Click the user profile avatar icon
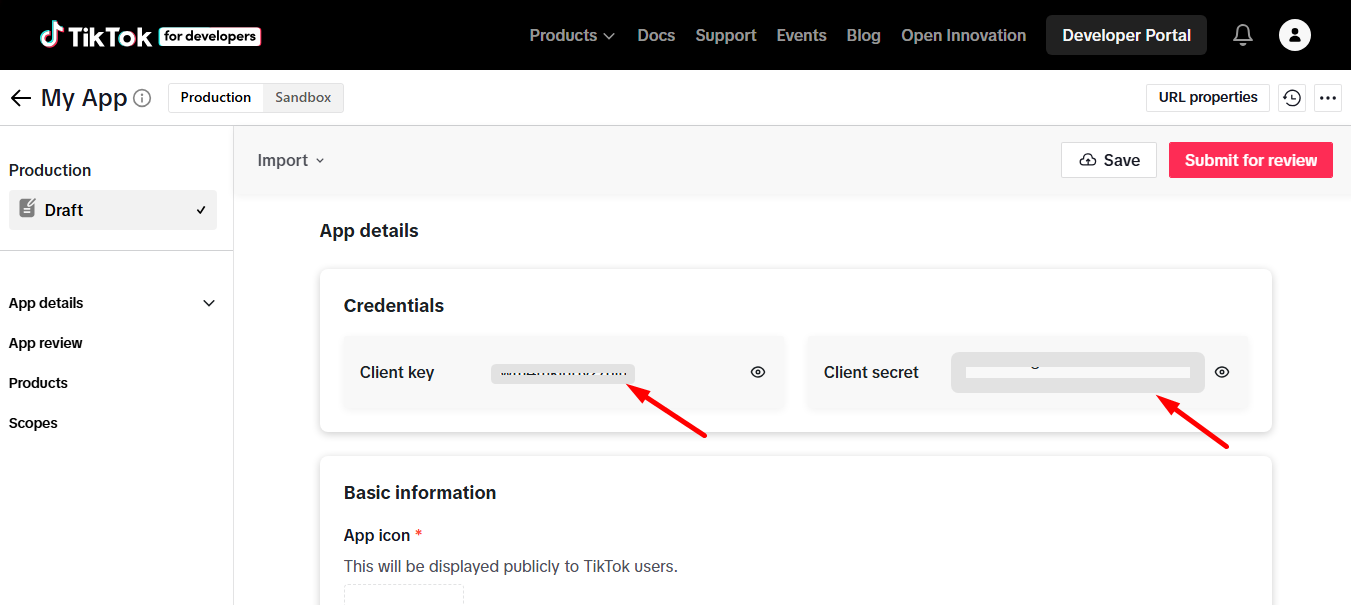Image resolution: width=1351 pixels, height=605 pixels. pyautogui.click(x=1295, y=35)
